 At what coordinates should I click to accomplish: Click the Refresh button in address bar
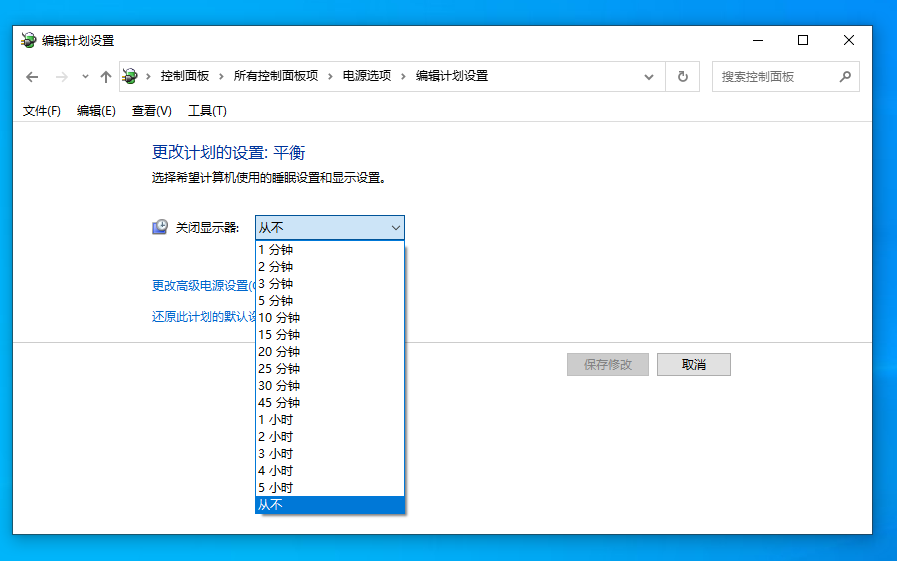click(x=683, y=77)
